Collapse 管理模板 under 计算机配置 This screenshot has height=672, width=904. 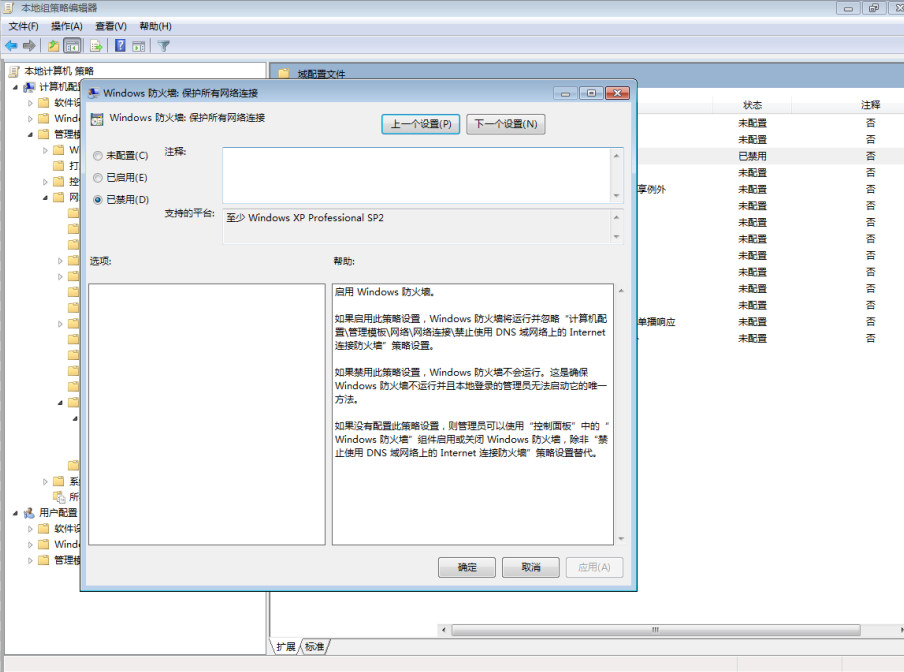(31, 135)
